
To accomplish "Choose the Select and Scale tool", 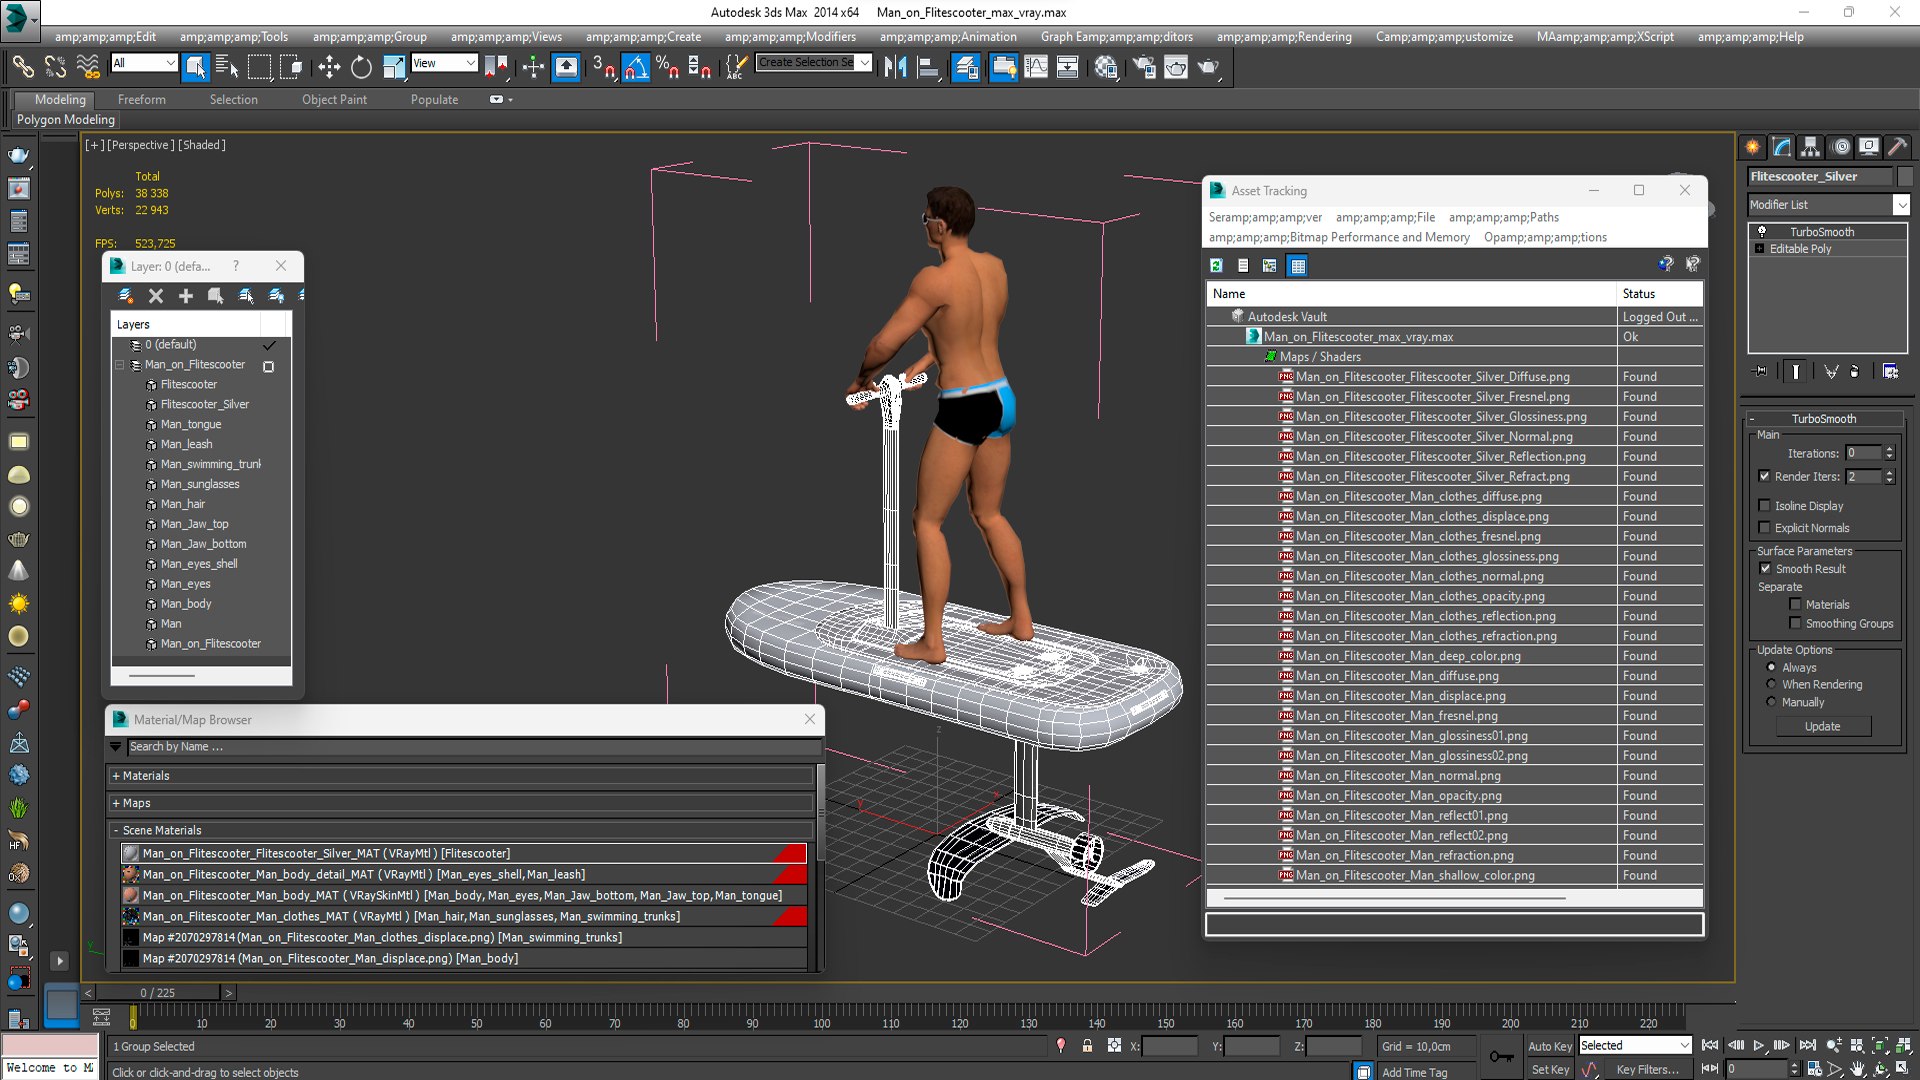I will tap(394, 67).
